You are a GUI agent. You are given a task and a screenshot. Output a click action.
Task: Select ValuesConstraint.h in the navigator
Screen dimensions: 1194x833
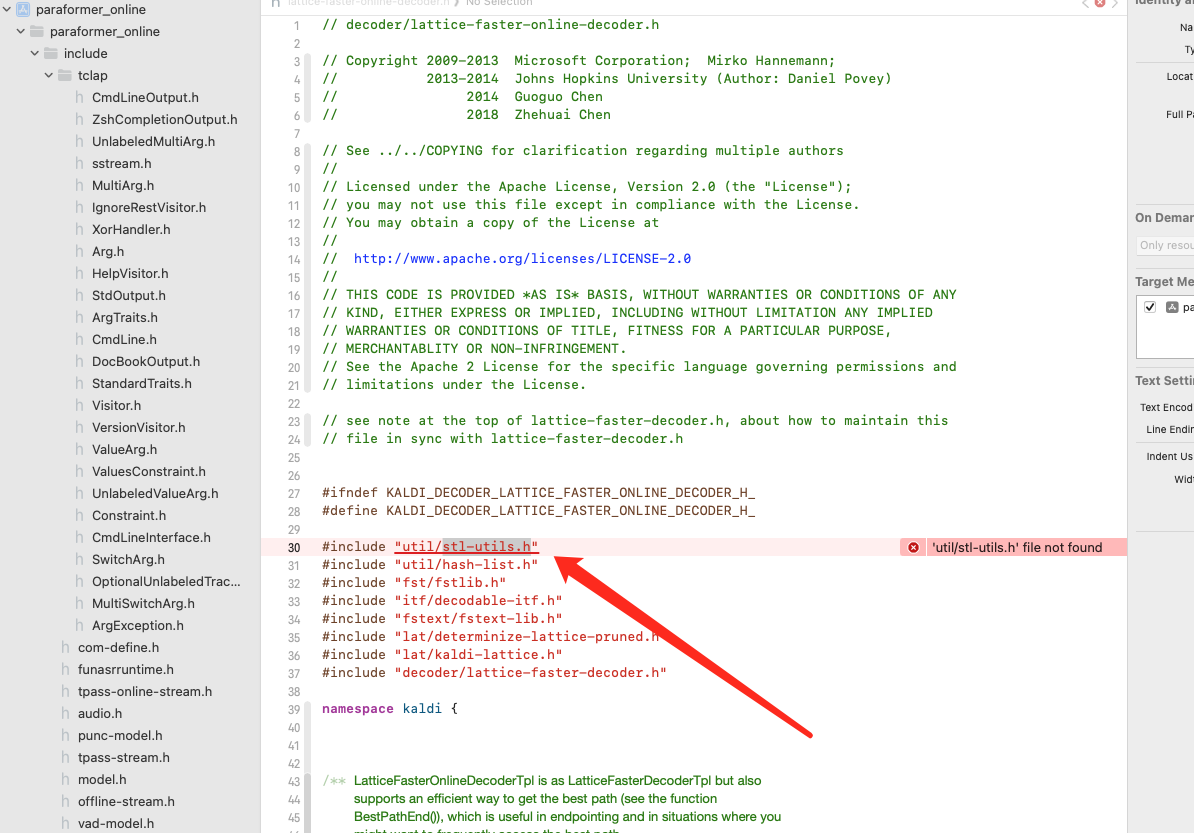[148, 472]
